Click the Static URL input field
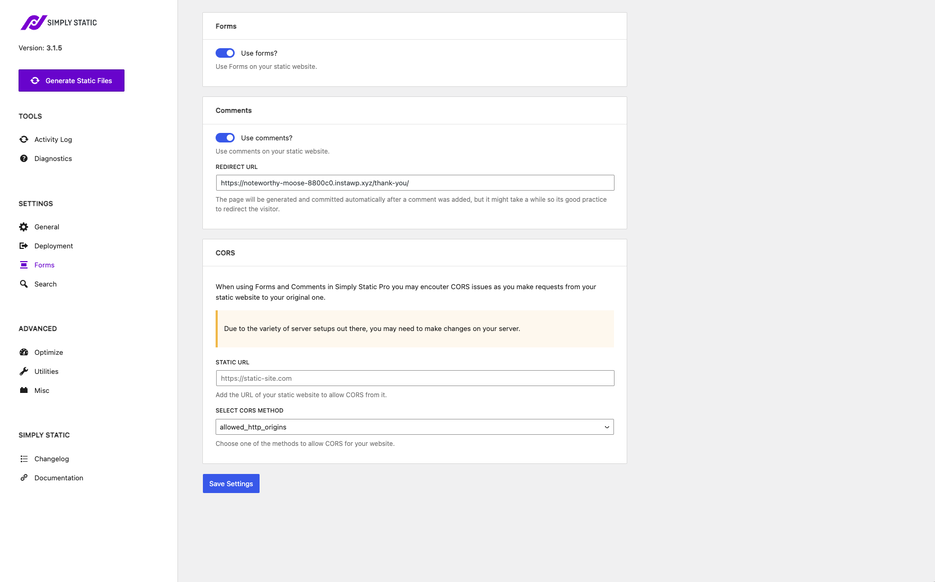This screenshot has height=582, width=935. pyautogui.click(x=414, y=377)
